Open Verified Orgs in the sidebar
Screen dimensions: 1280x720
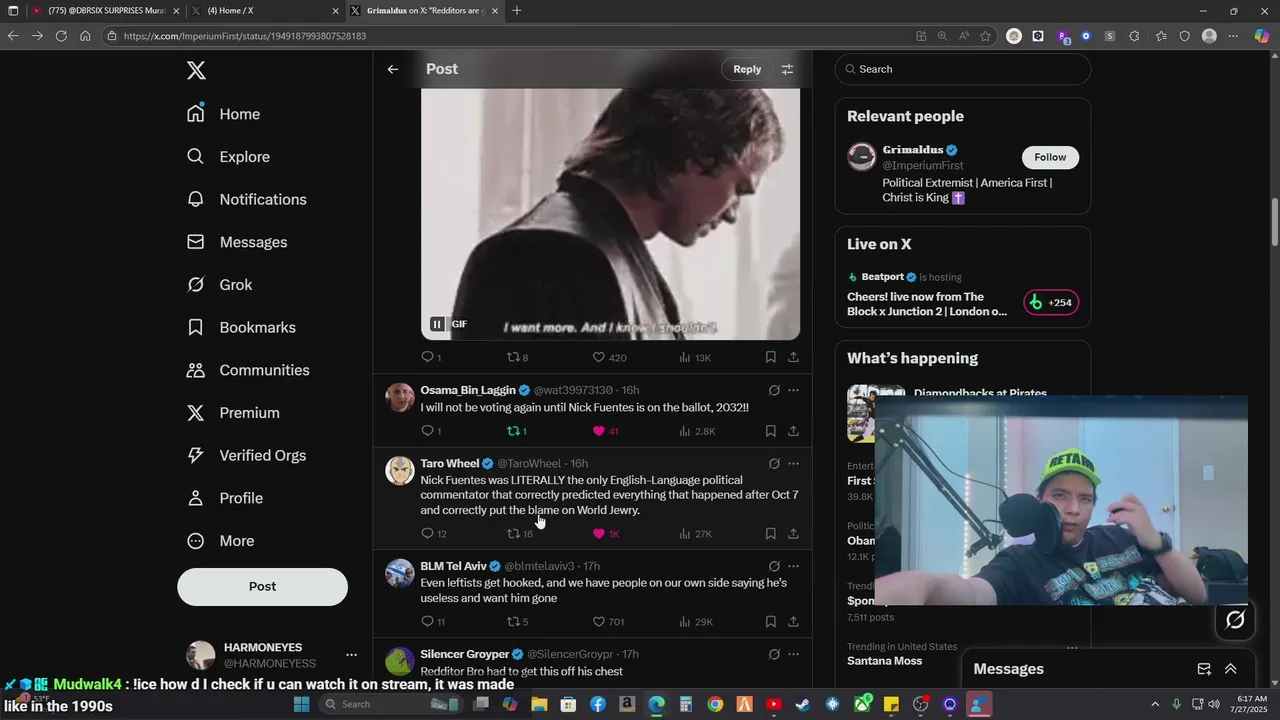coord(246,455)
